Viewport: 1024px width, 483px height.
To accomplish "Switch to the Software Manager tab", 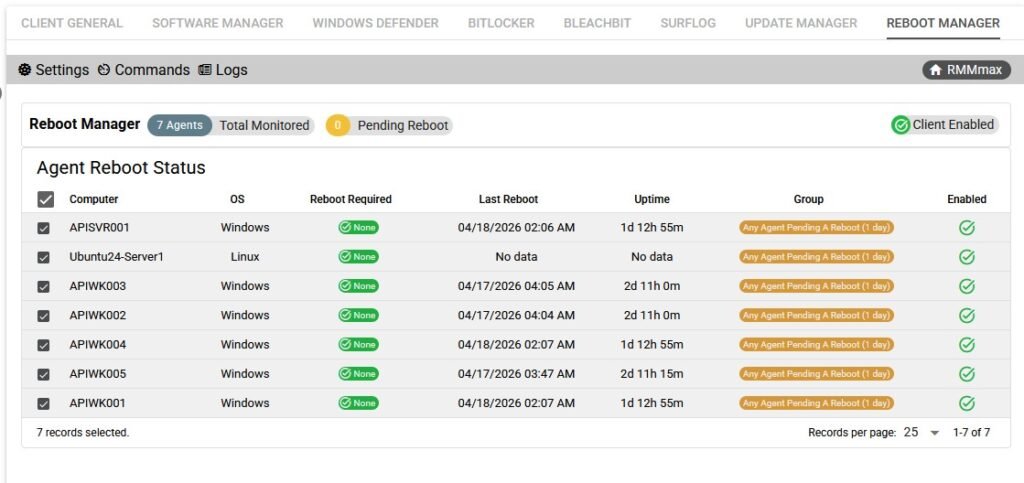I will (x=217, y=23).
